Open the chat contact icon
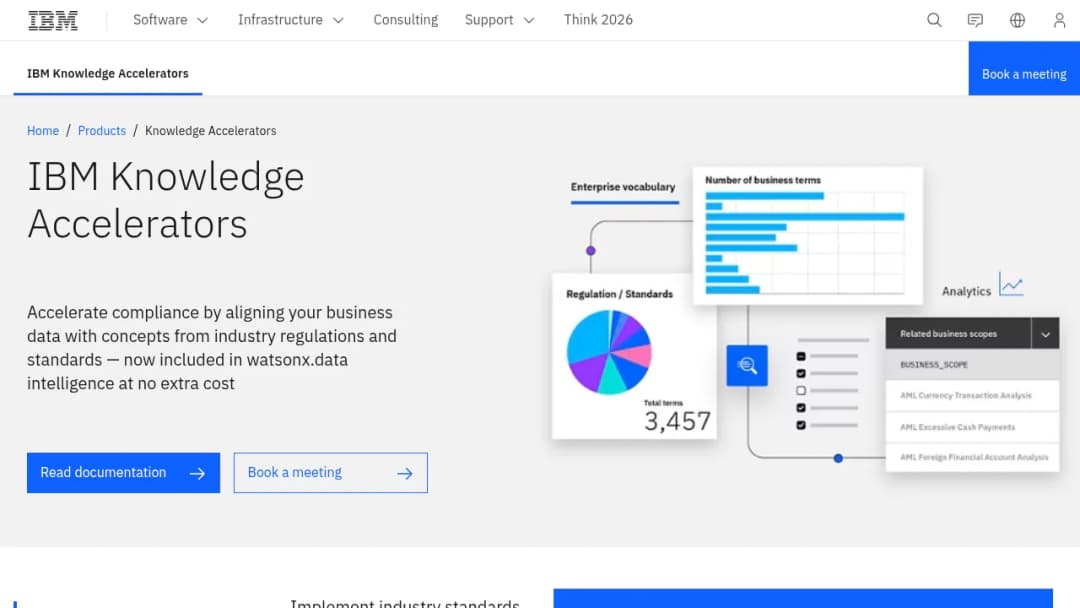 [x=975, y=20]
